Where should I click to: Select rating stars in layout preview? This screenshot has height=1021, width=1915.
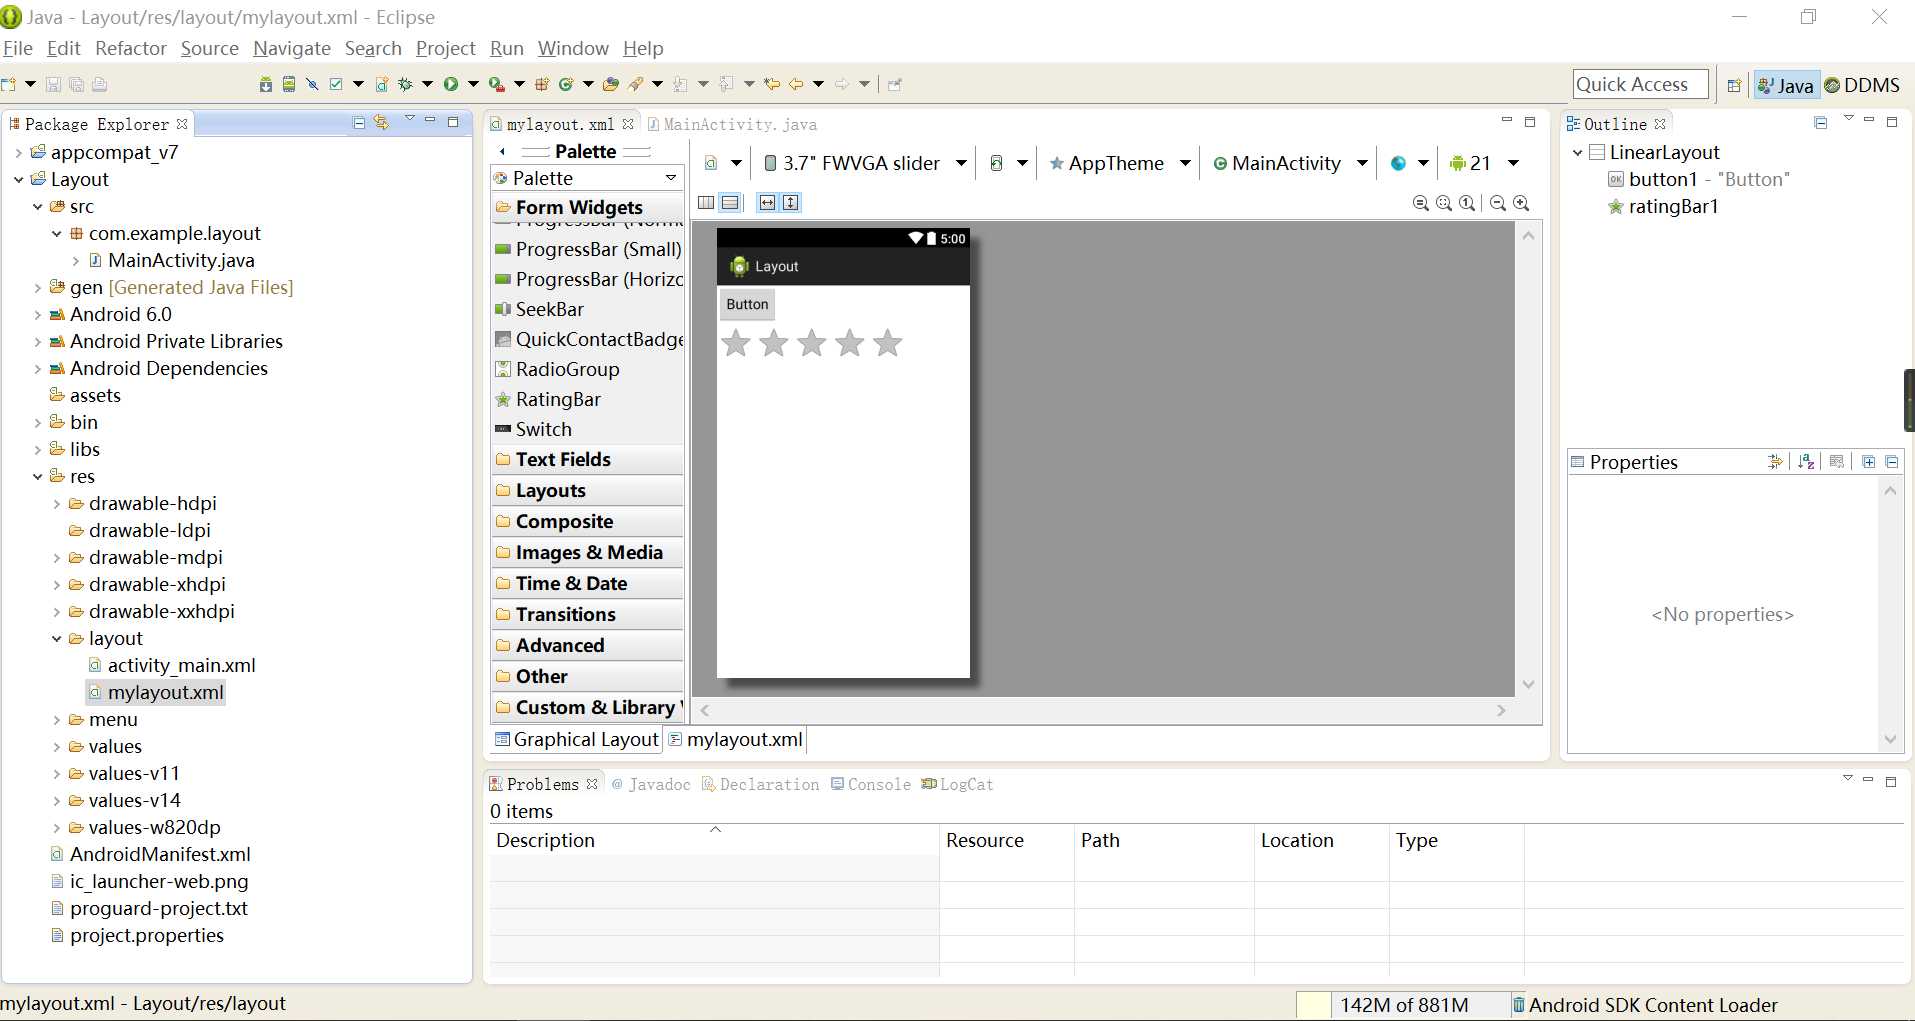pos(811,343)
